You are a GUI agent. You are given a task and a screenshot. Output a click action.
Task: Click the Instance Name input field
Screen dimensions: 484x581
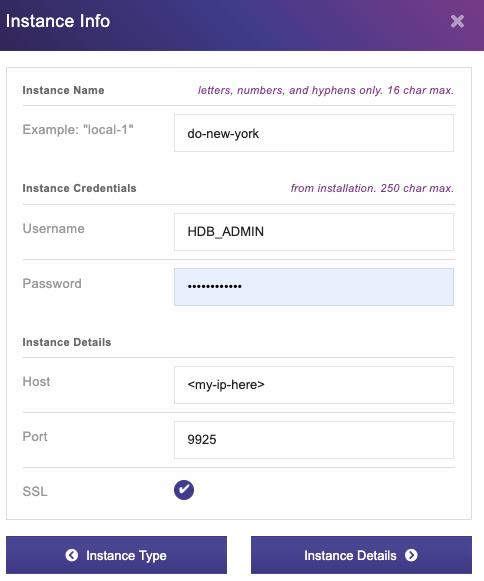click(314, 133)
